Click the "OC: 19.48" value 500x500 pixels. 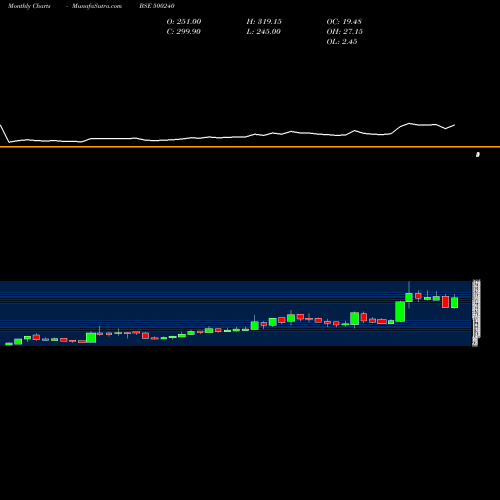click(344, 22)
